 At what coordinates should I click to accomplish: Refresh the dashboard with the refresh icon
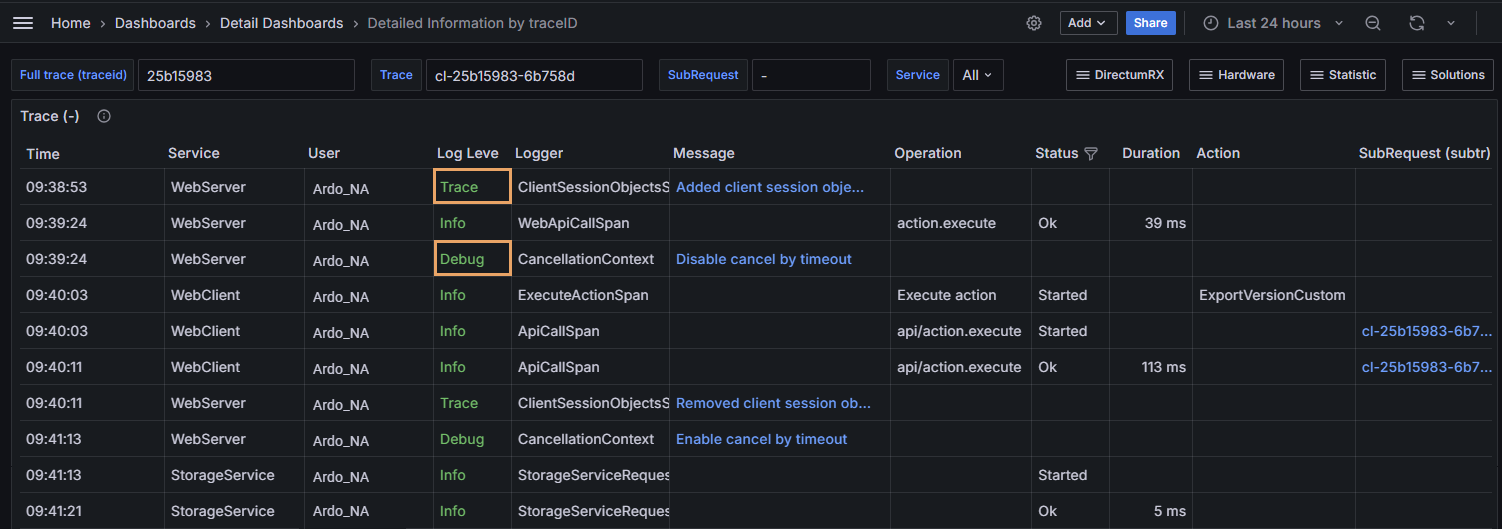click(x=1416, y=23)
